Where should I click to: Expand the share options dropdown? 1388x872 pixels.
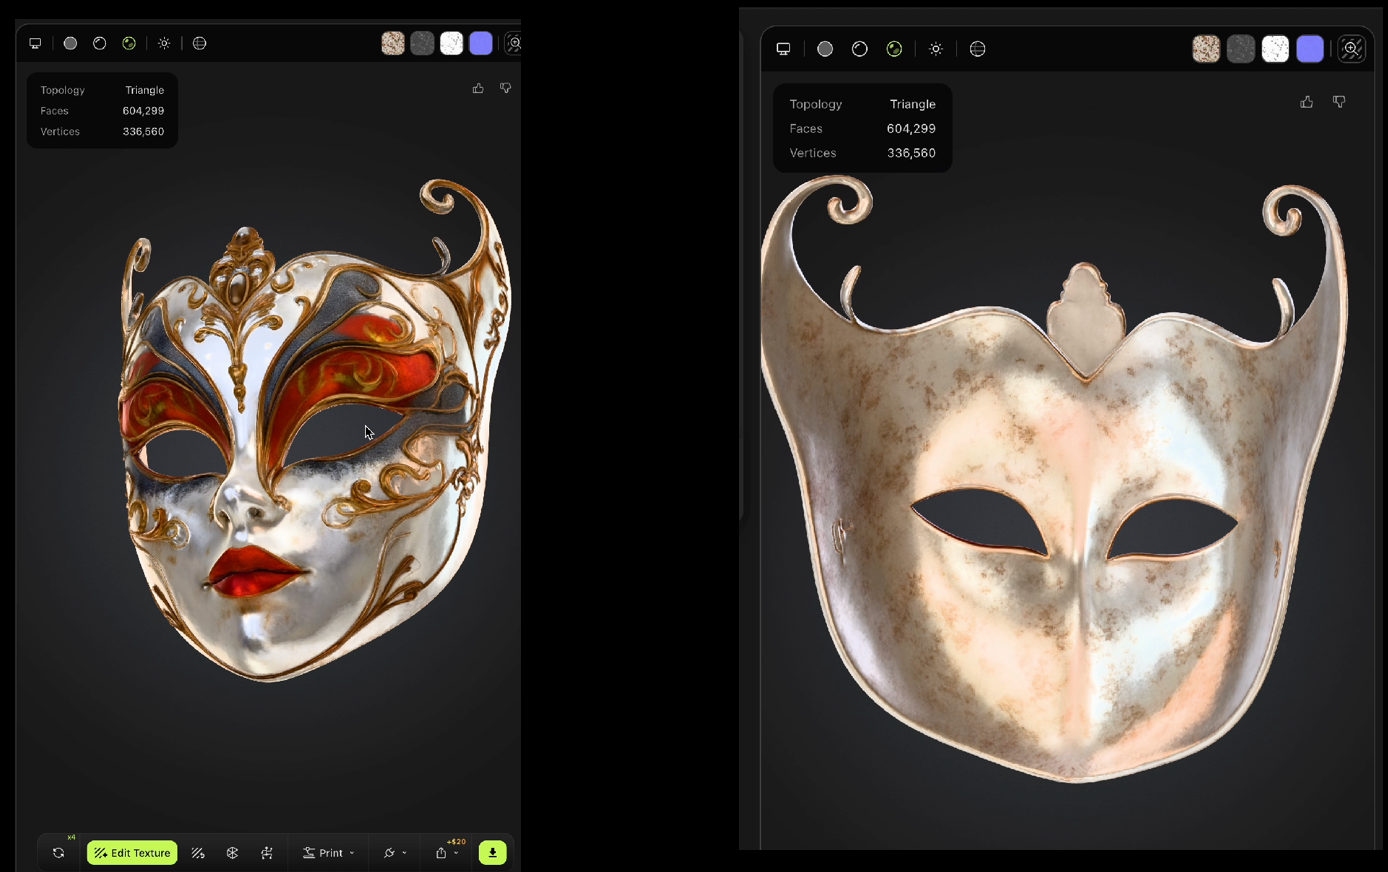click(x=446, y=853)
